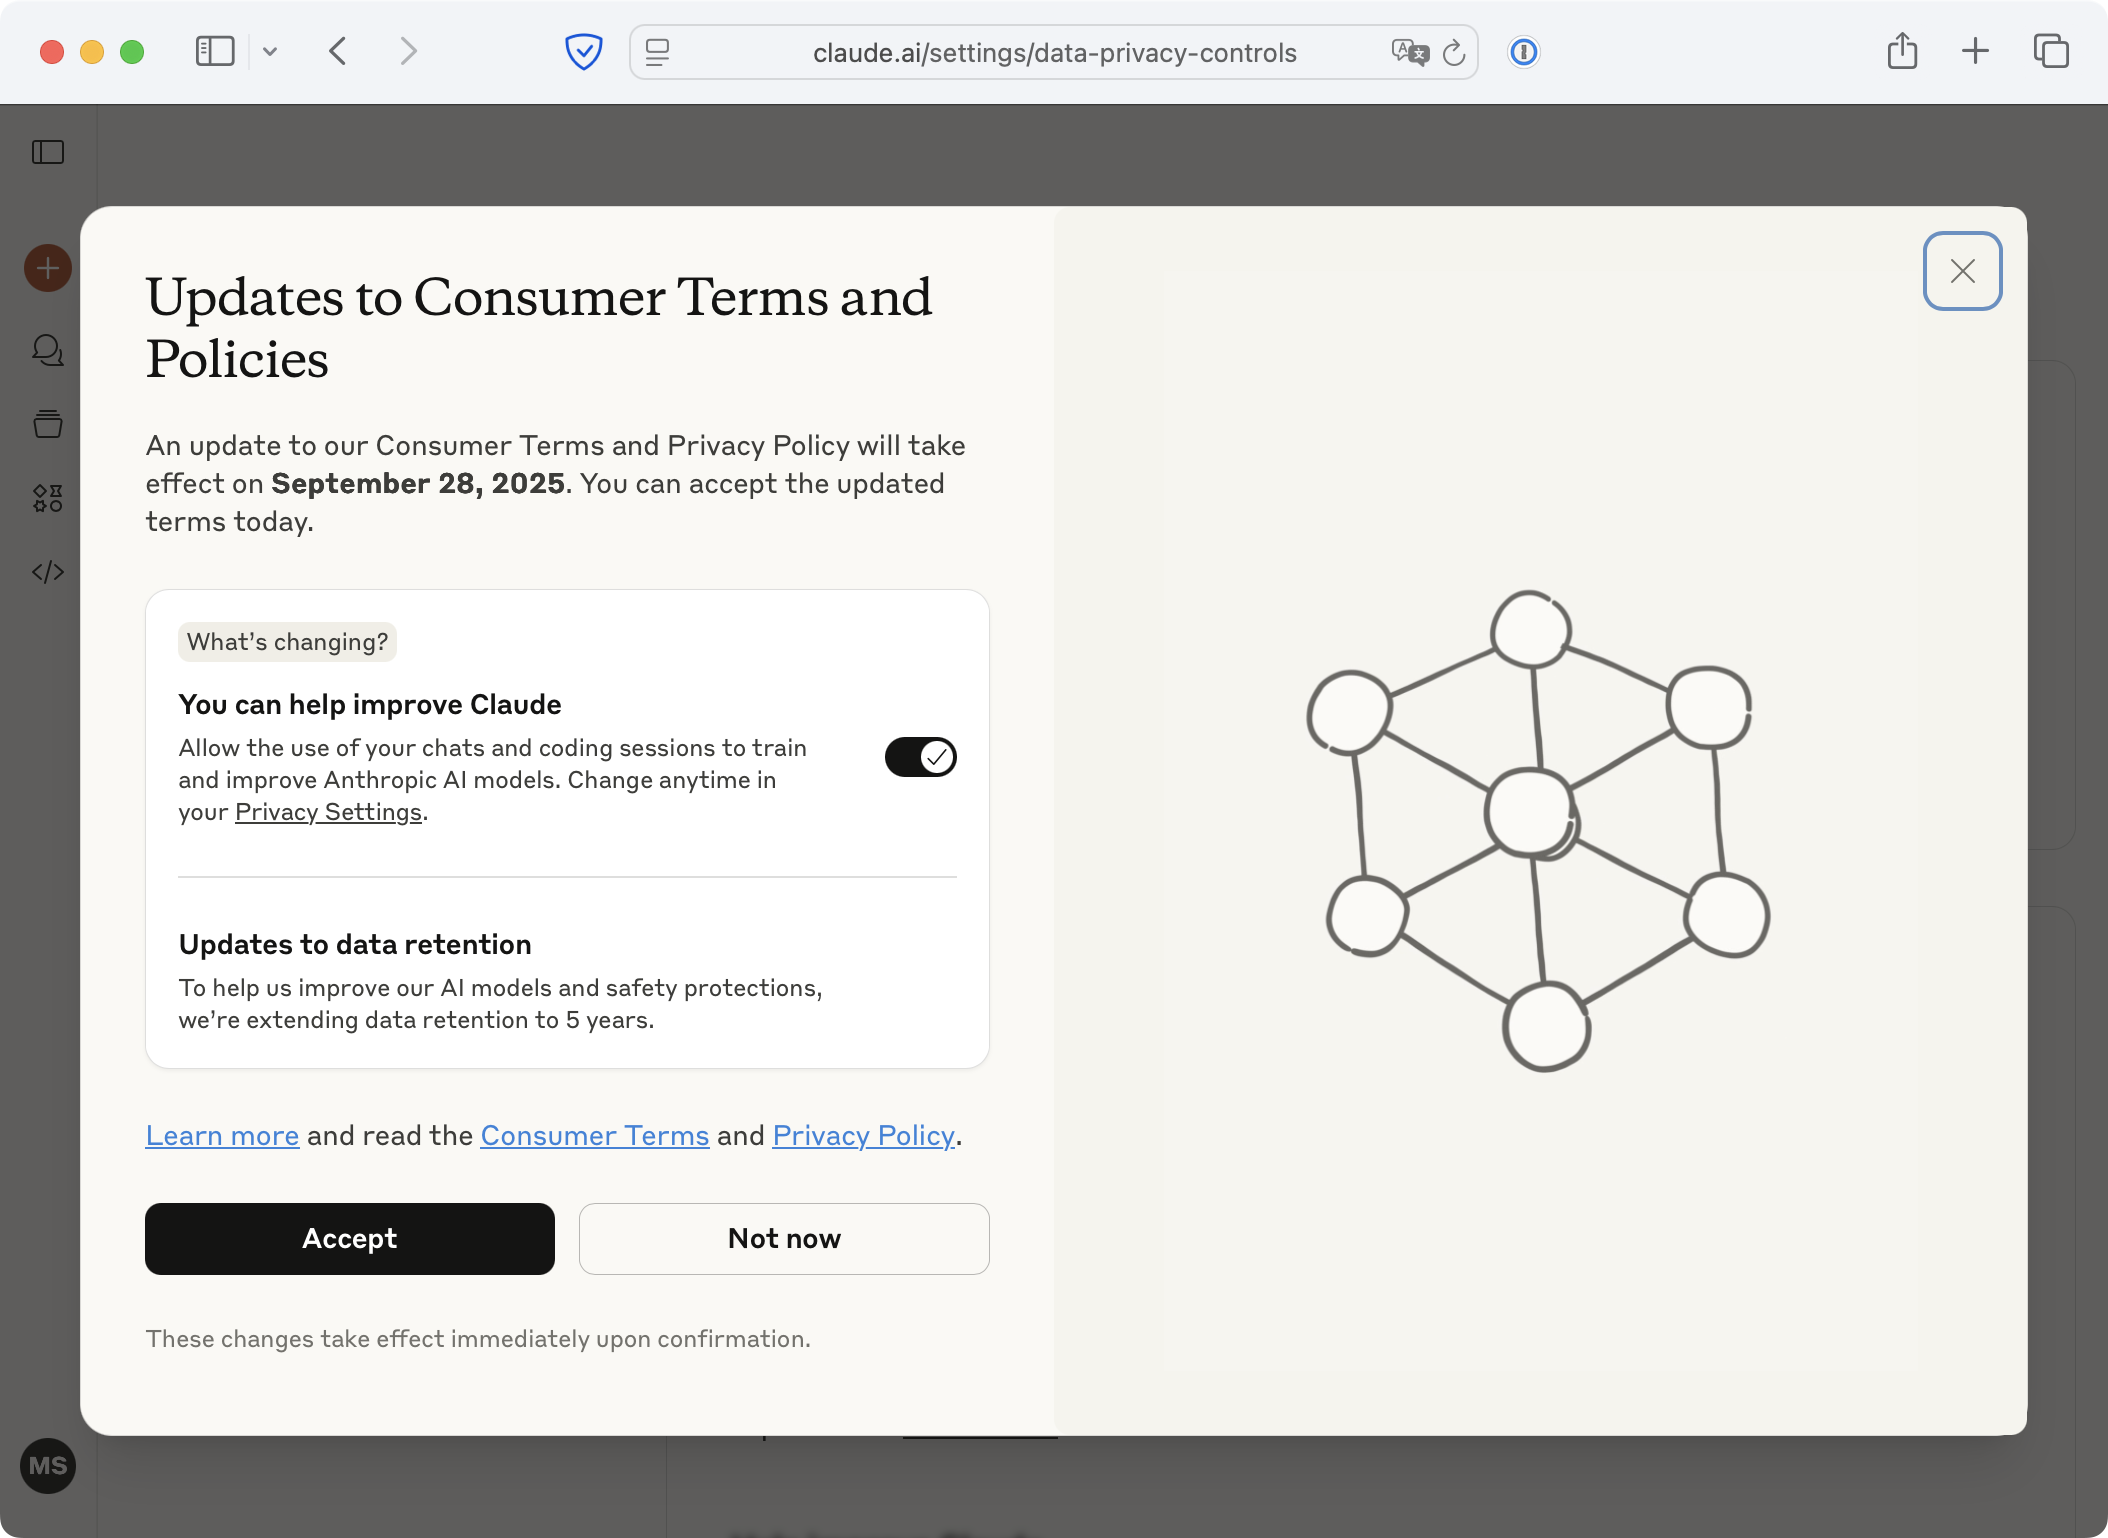Open the chats icon in sidebar
2108x1538 pixels.
tap(48, 350)
